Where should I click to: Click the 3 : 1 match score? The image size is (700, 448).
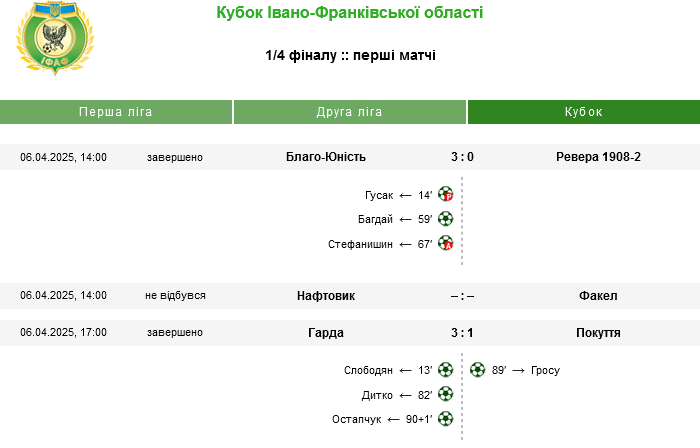[x=462, y=333]
